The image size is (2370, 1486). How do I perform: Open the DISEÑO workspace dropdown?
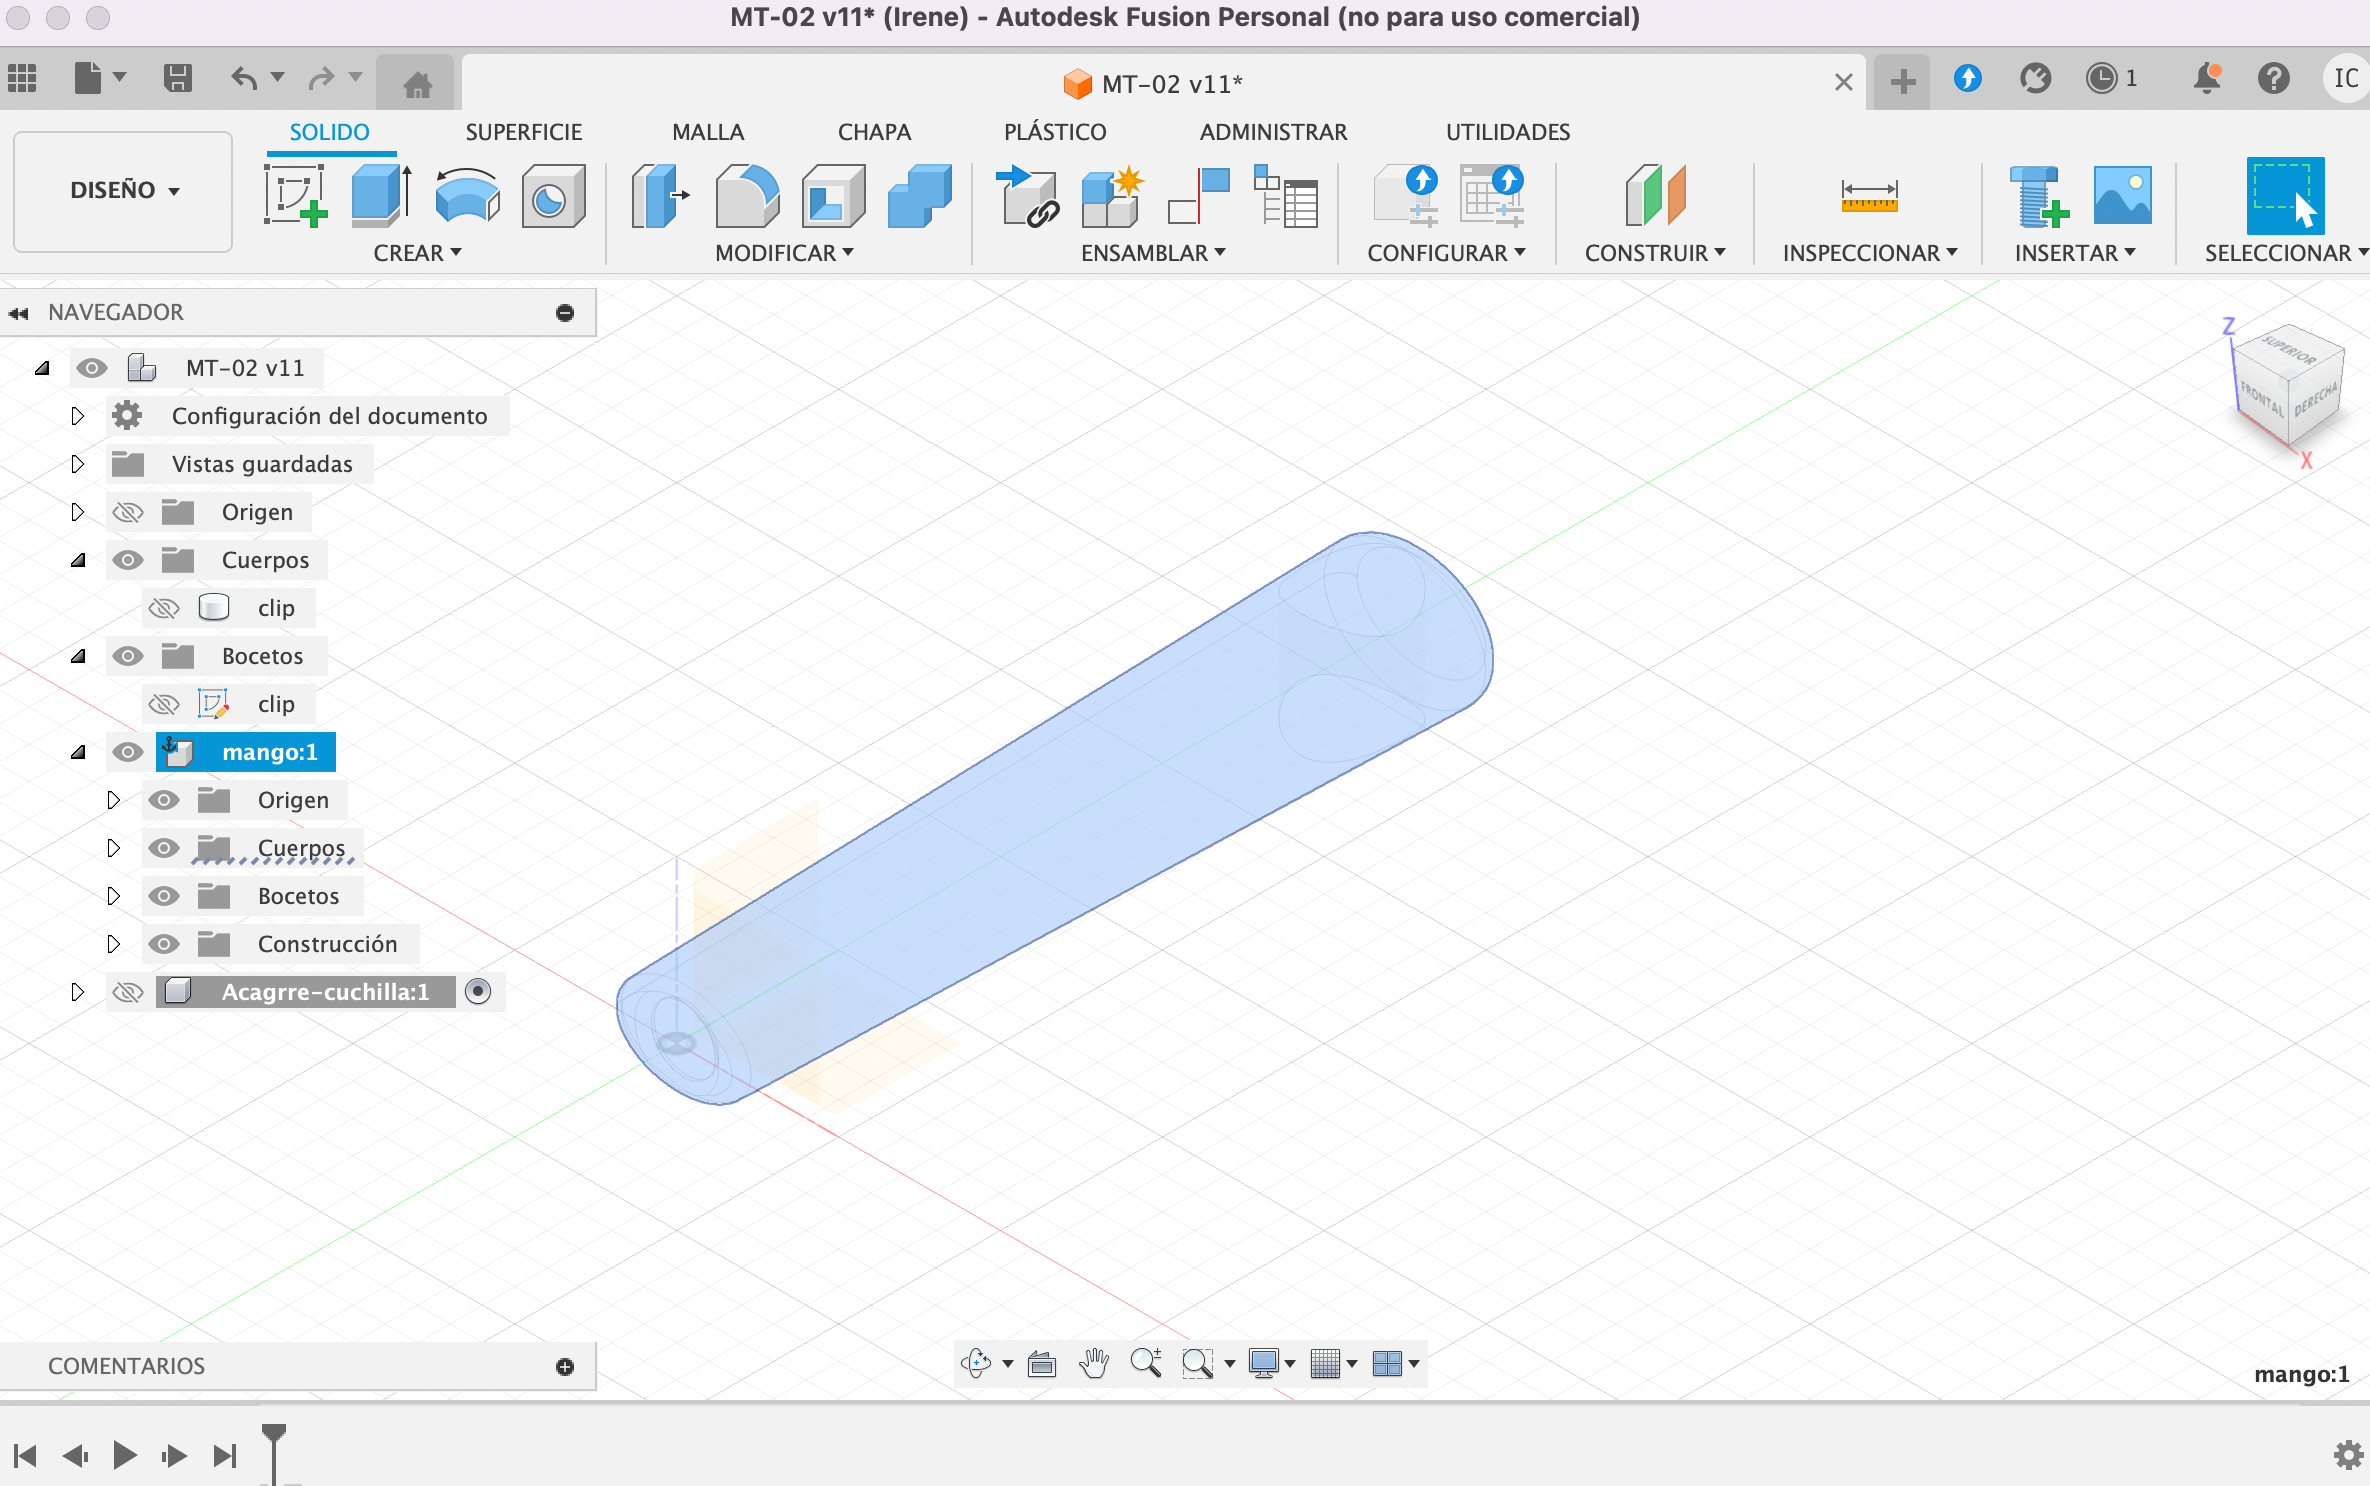(123, 190)
